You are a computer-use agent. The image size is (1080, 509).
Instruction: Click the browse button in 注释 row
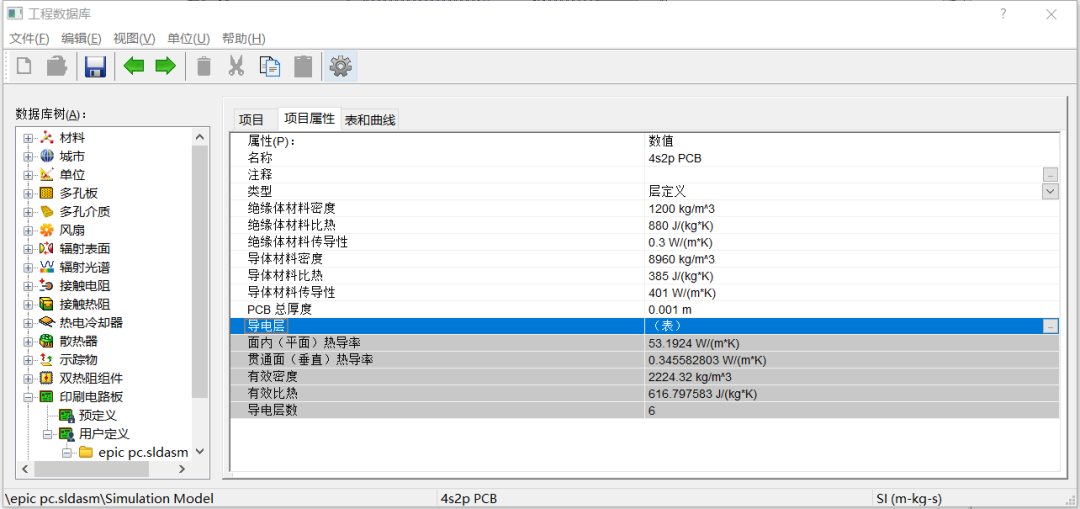pos(1050,175)
